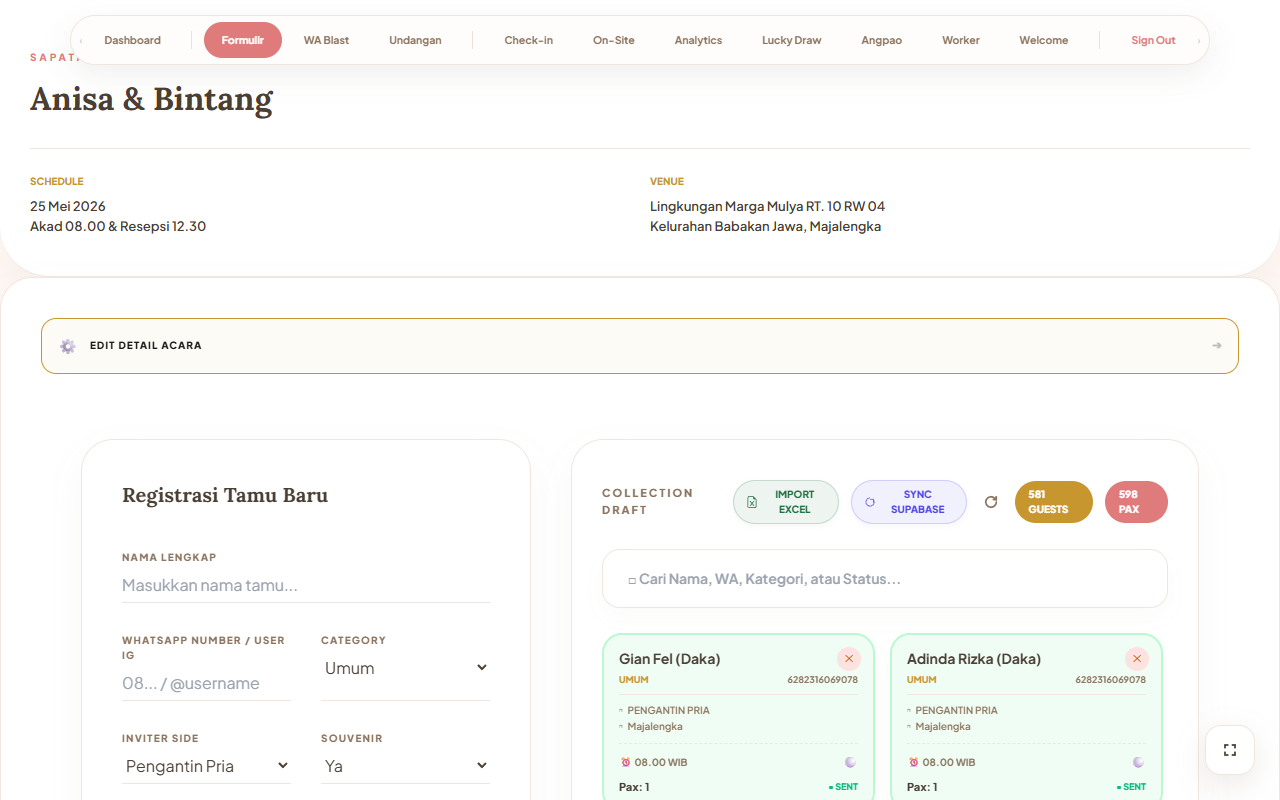This screenshot has height=800, width=1280.
Task: Click the date 25 Mei 2026
Action: coord(68,206)
